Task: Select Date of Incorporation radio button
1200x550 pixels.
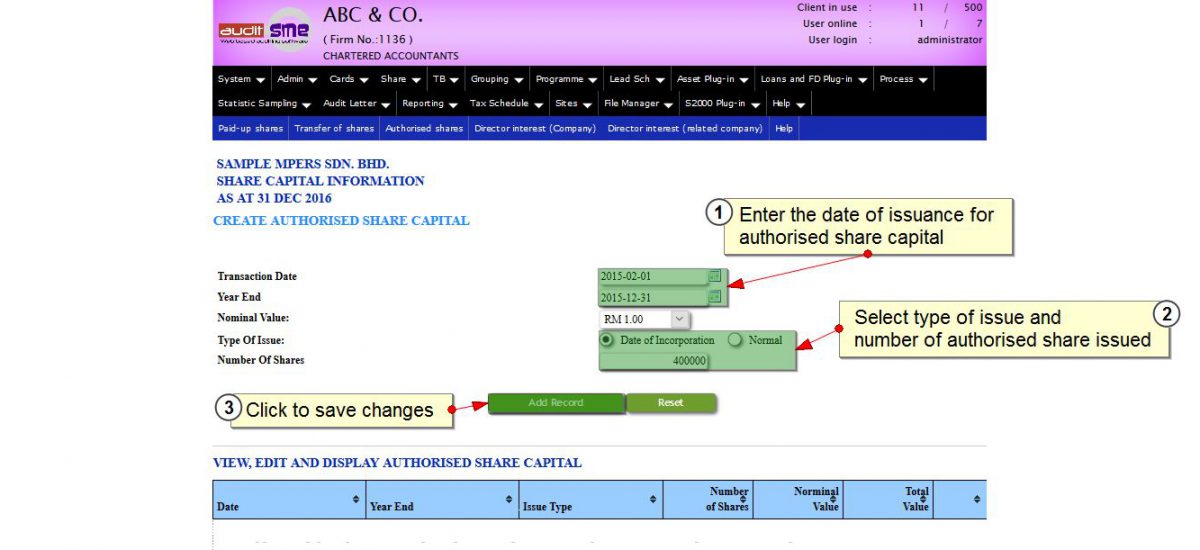Action: tap(607, 340)
